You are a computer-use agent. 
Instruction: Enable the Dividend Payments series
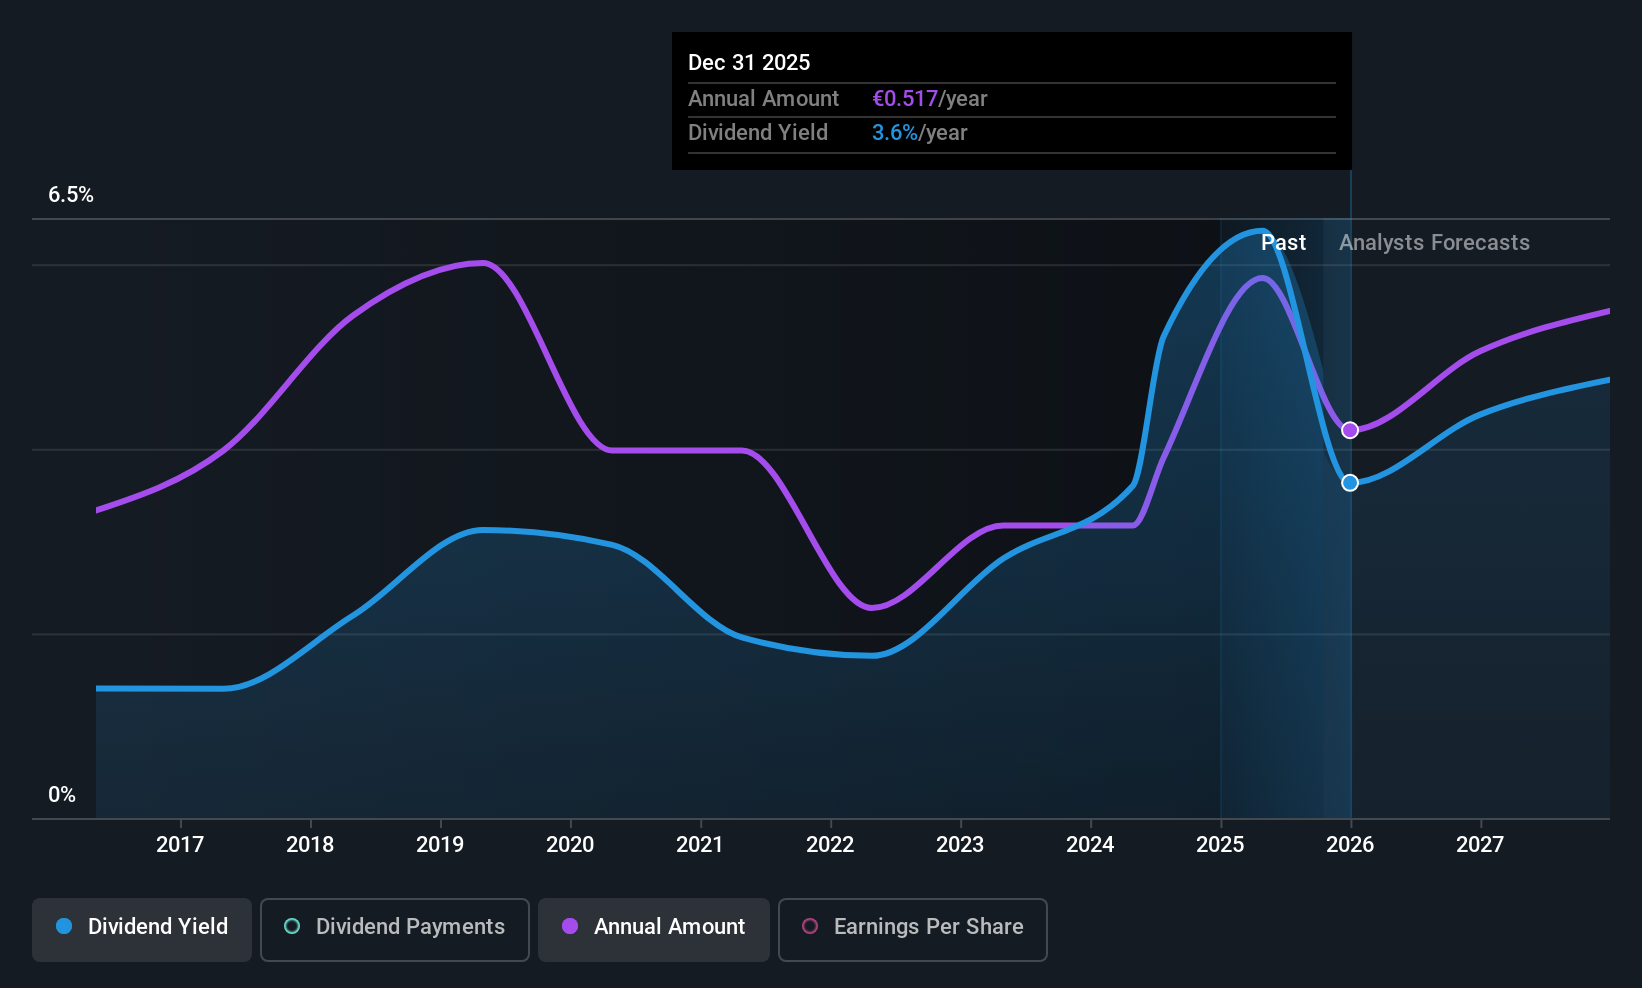click(x=395, y=930)
